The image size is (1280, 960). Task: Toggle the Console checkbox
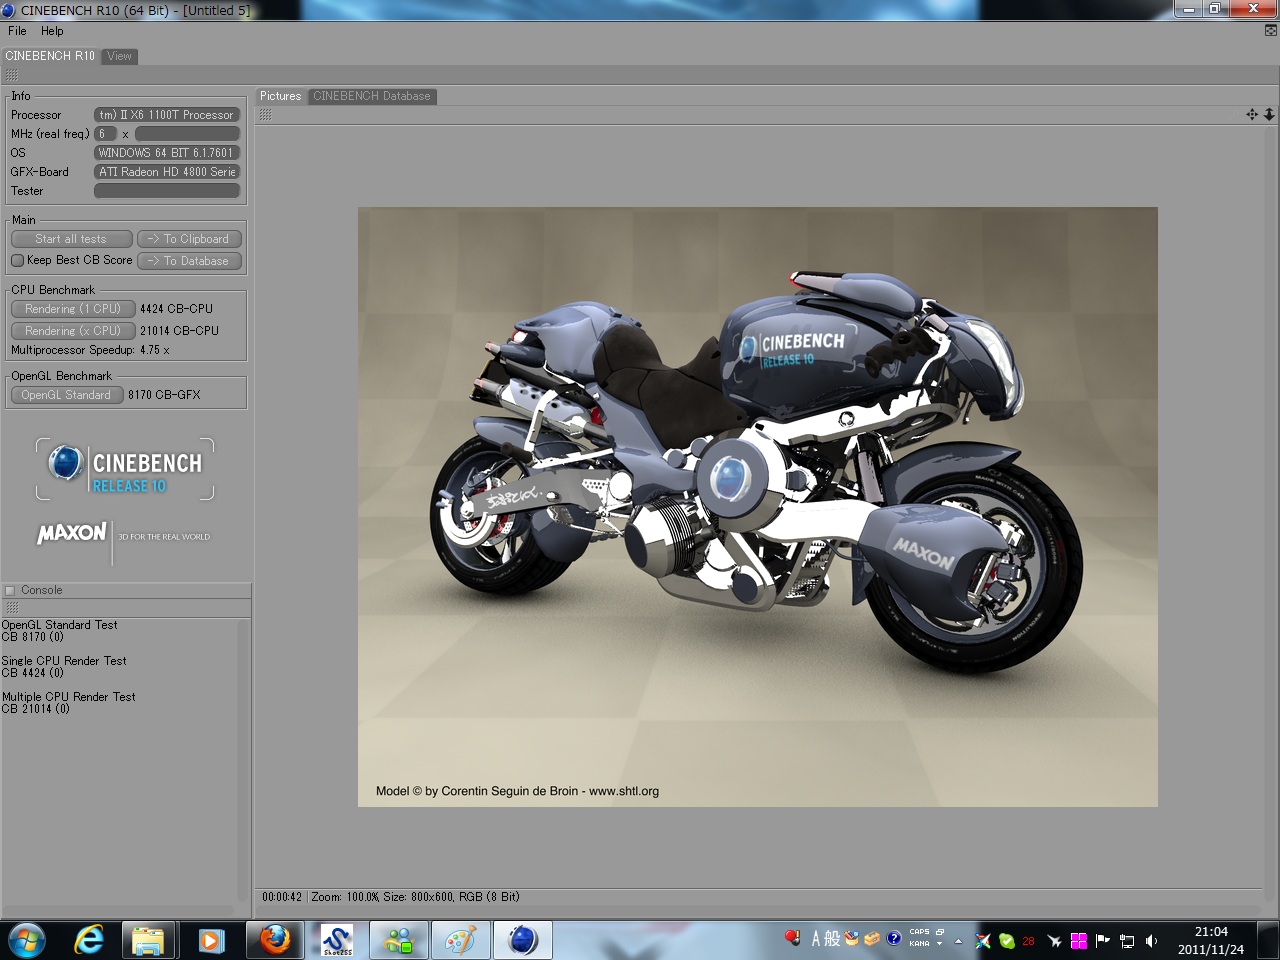10,590
